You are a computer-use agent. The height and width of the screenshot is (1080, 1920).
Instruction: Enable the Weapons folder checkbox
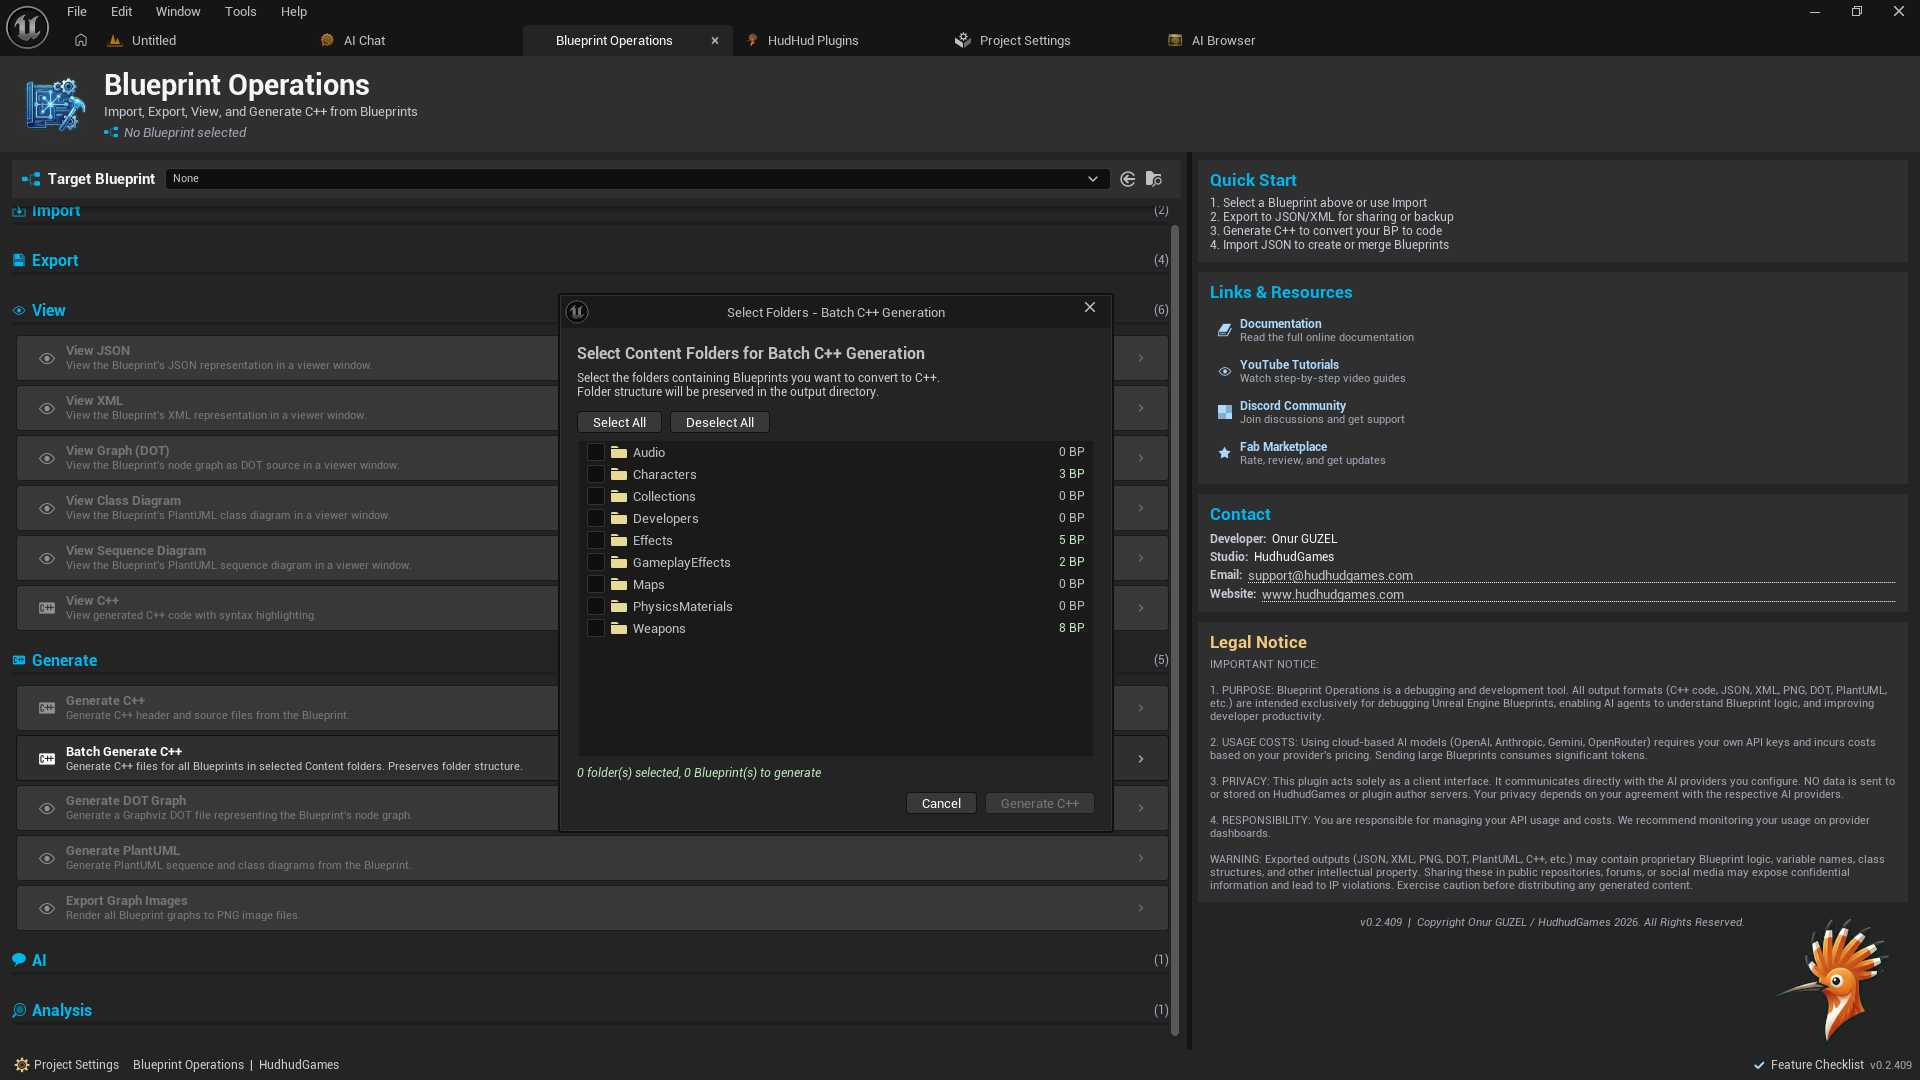596,629
